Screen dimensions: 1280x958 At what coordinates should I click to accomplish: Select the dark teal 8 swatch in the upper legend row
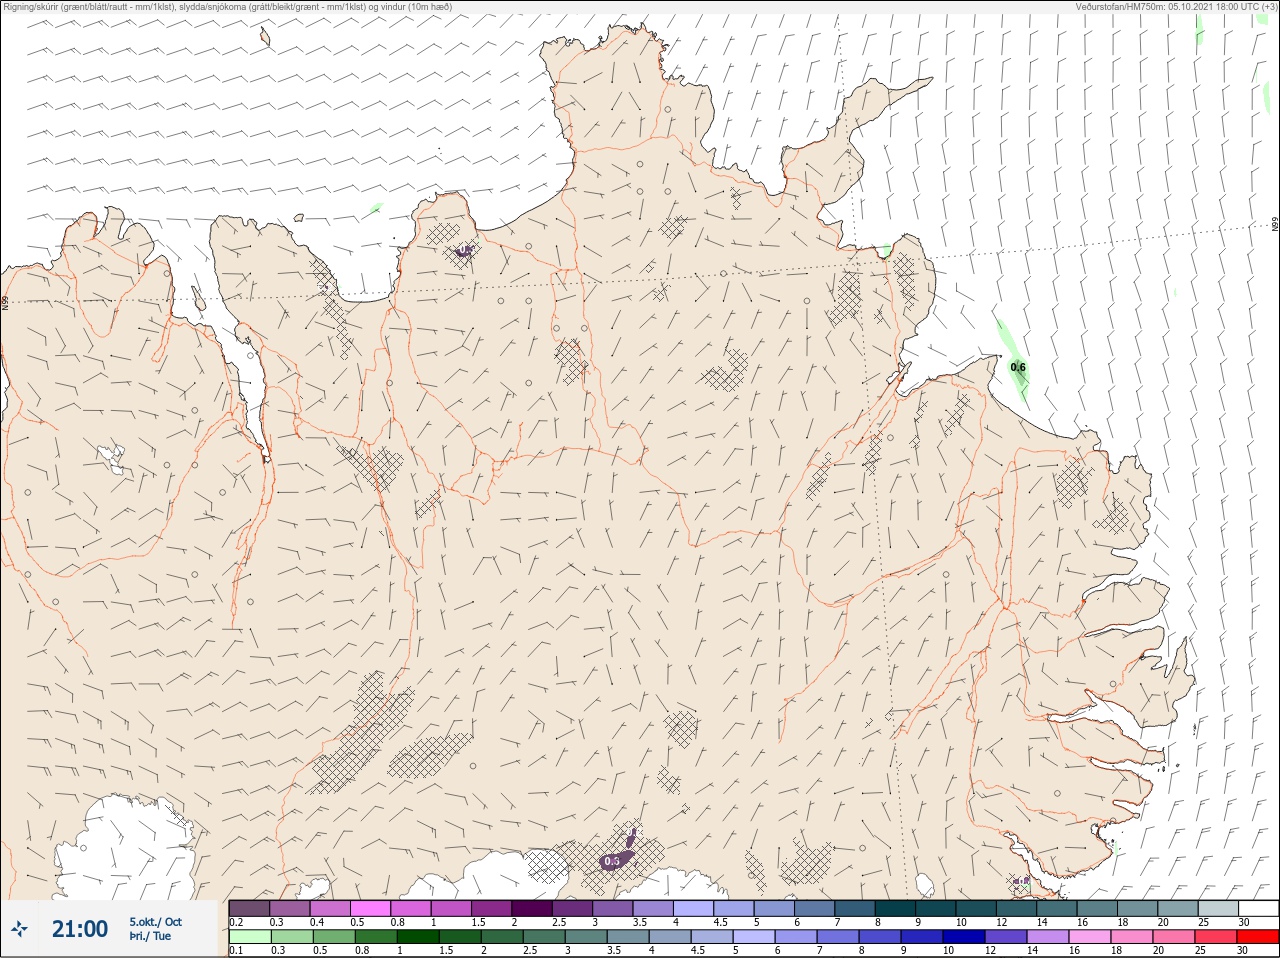[x=897, y=908]
